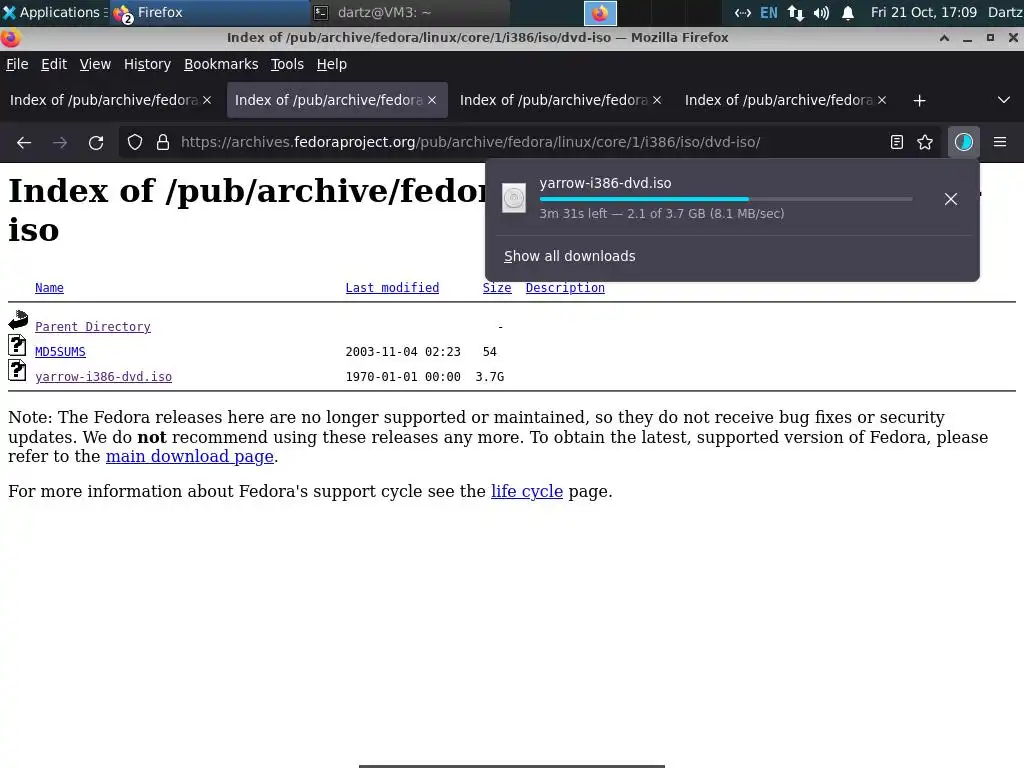Sort listing by Description
The height and width of the screenshot is (768, 1024).
click(565, 288)
